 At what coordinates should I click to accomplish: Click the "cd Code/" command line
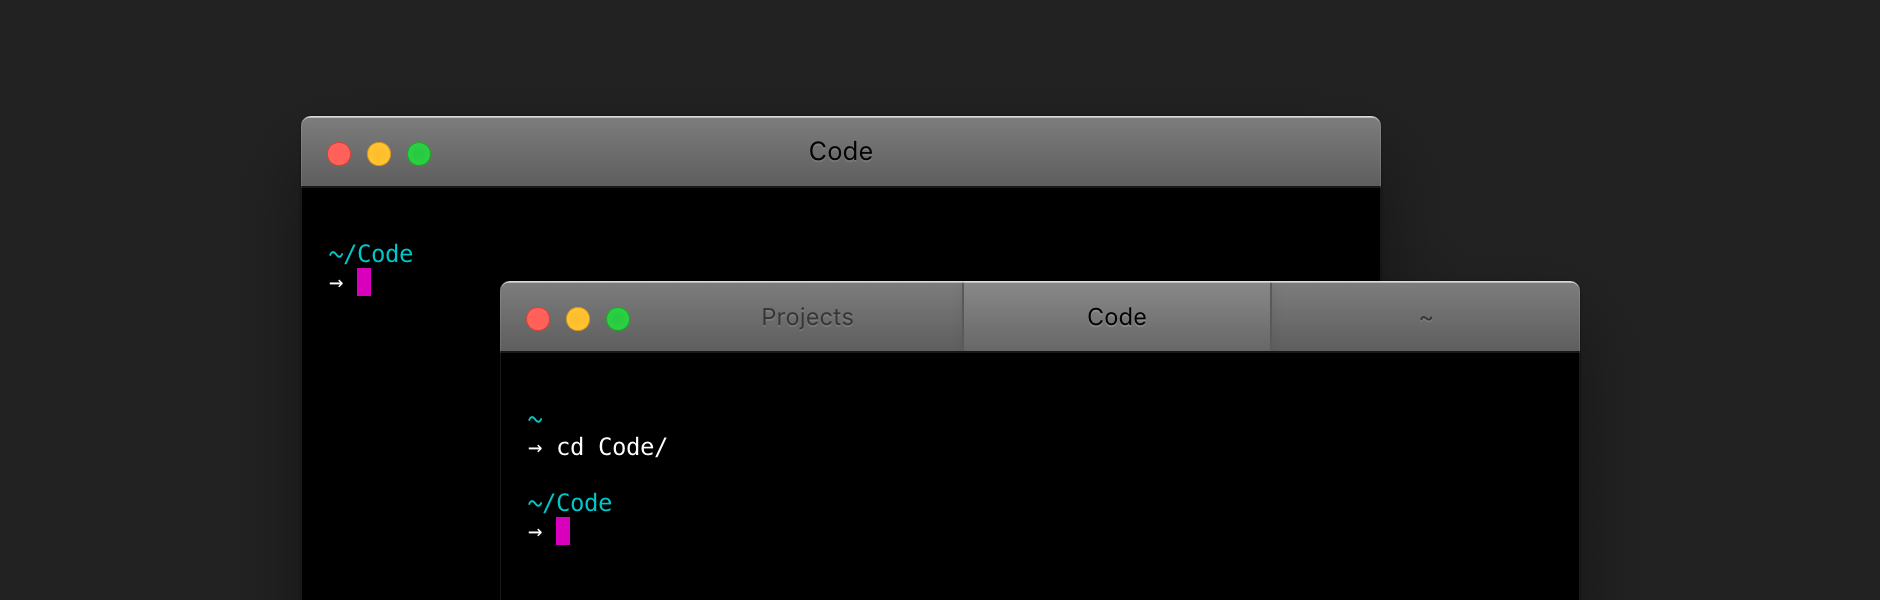(612, 447)
